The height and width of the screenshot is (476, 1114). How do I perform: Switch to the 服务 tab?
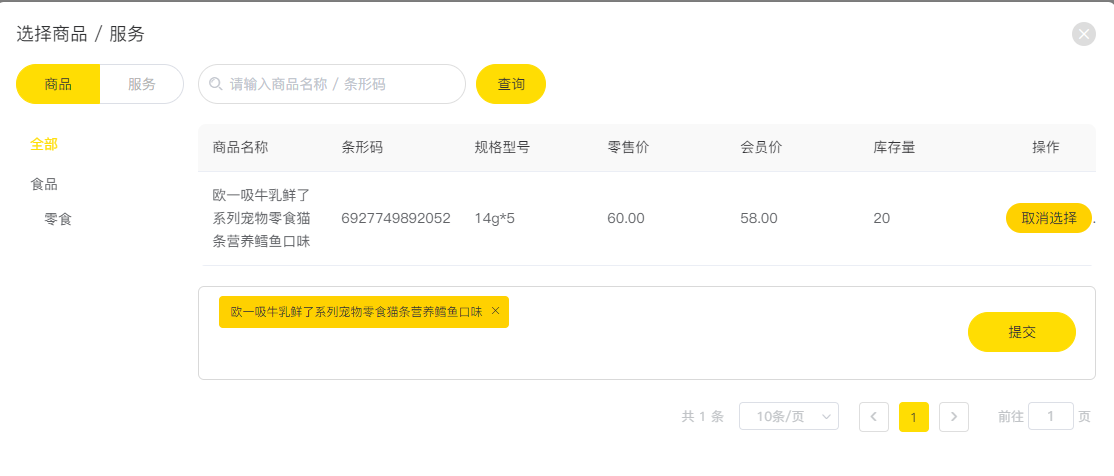coord(141,84)
